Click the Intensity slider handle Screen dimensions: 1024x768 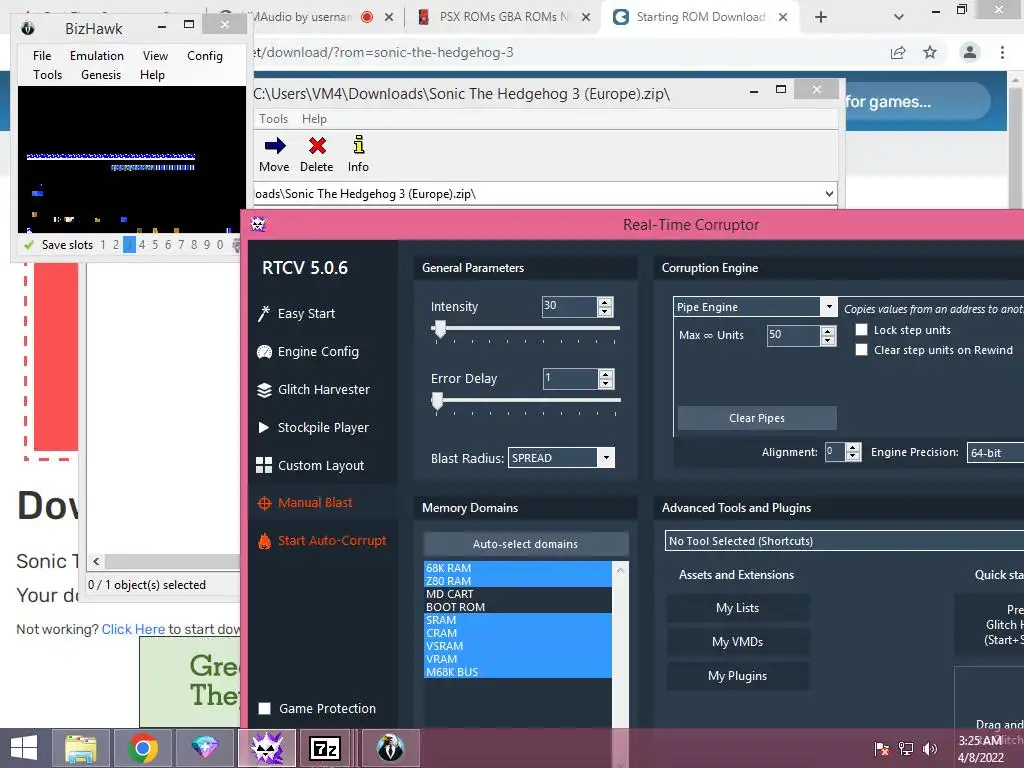pyautogui.click(x=440, y=329)
